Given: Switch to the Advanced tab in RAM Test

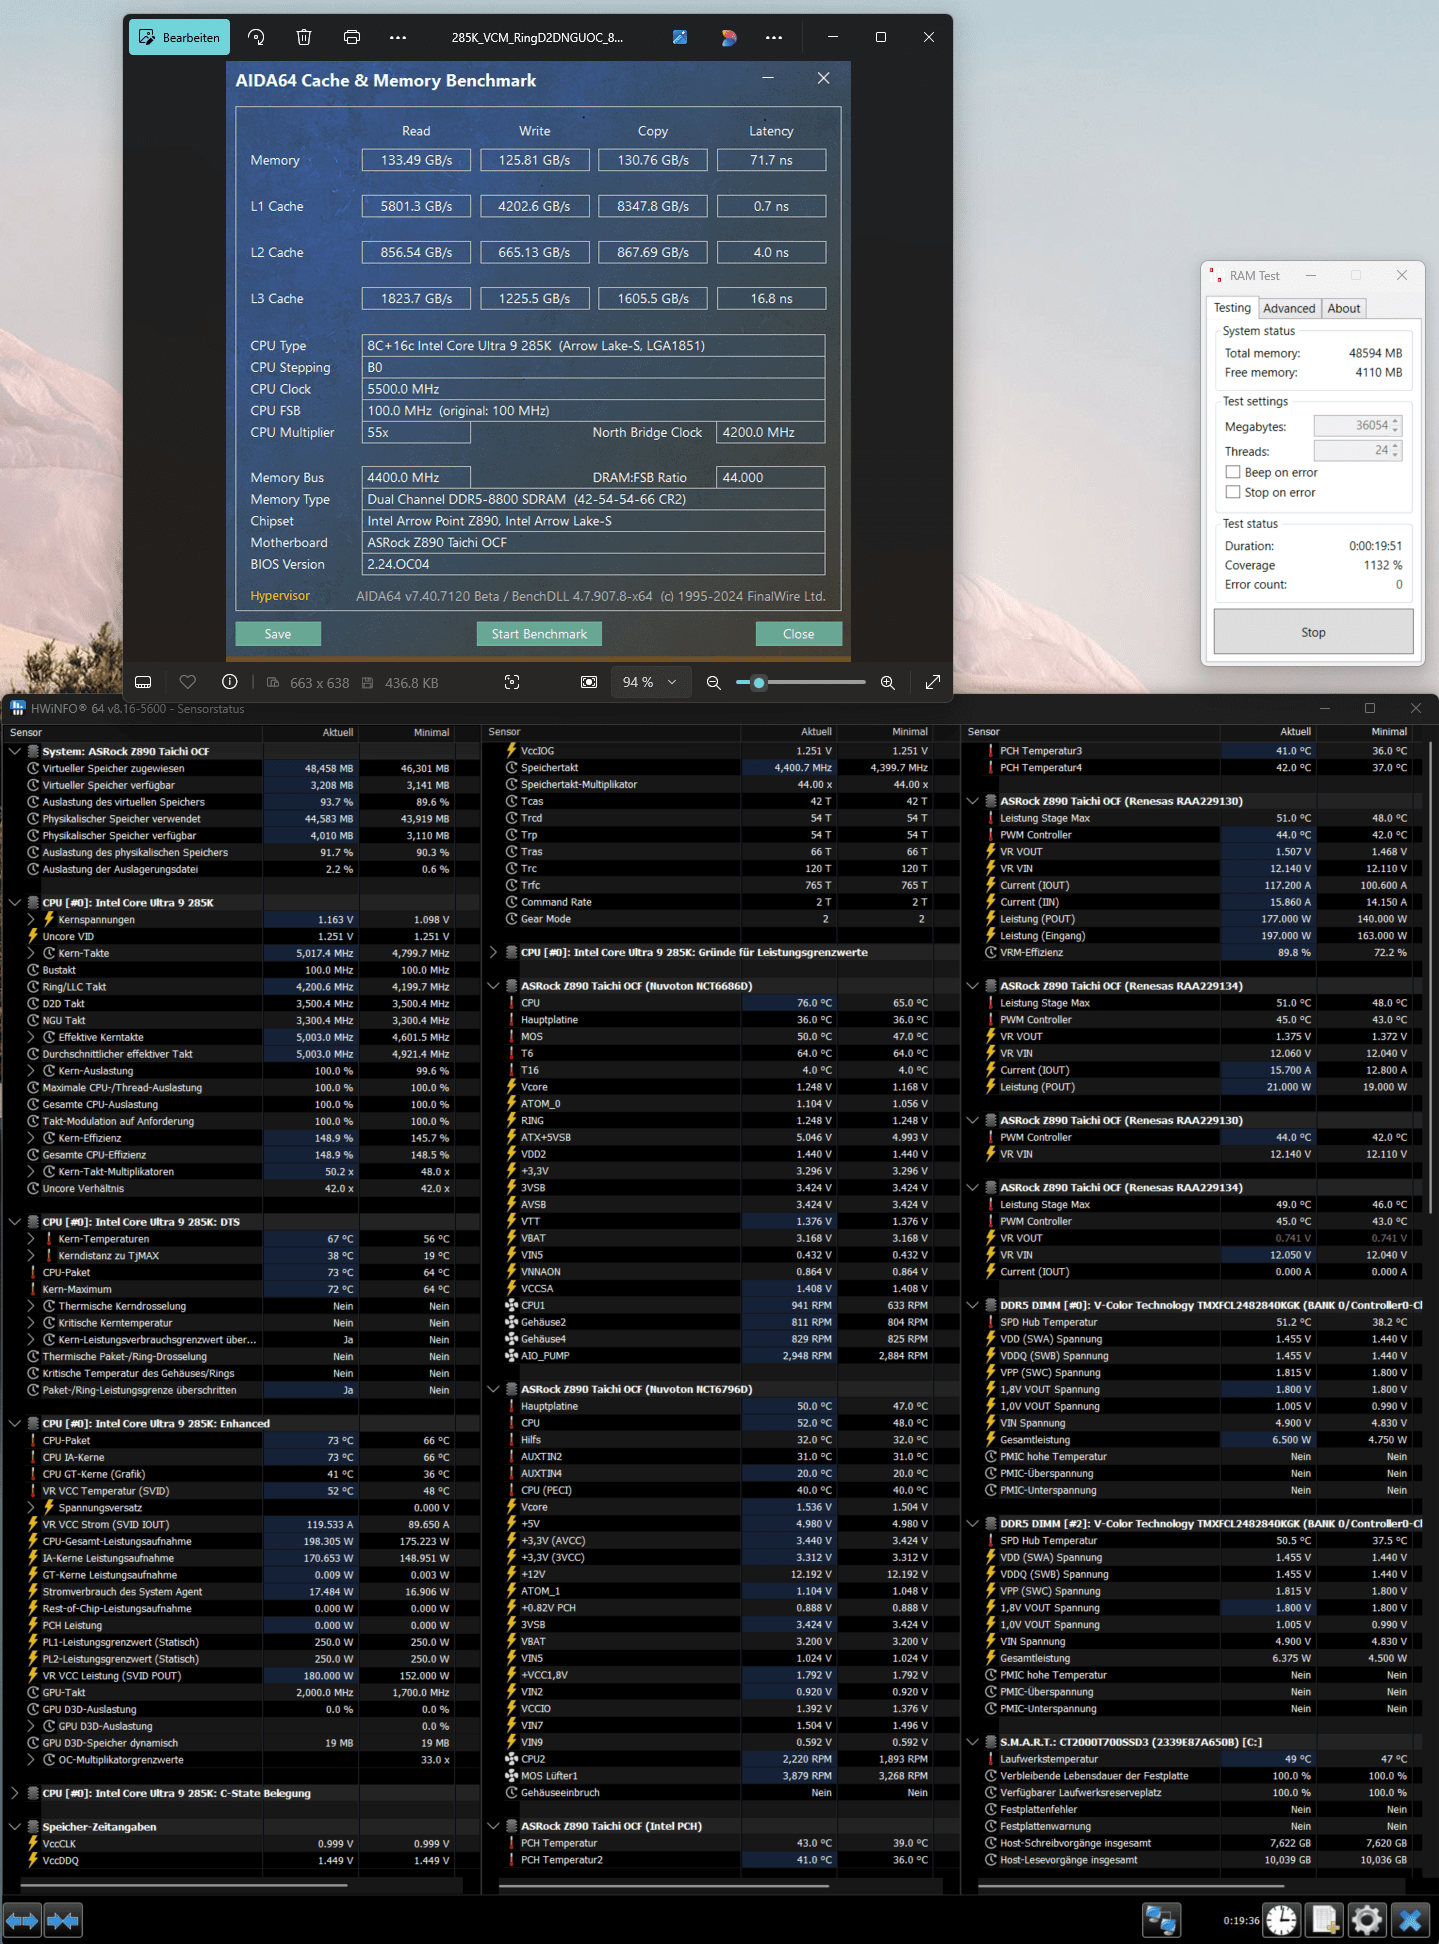Looking at the screenshot, I should tap(1289, 308).
